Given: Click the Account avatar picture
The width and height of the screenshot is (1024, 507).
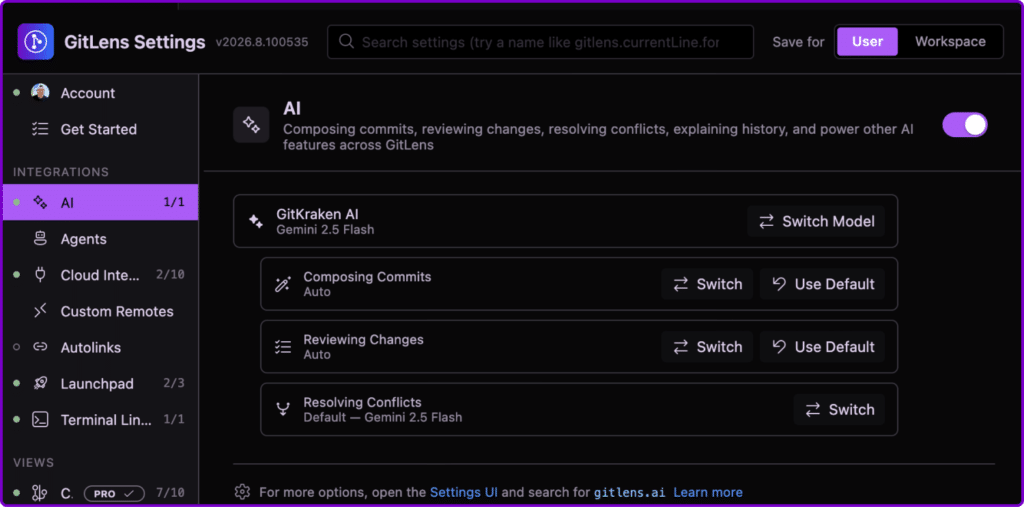Looking at the screenshot, I should point(40,93).
